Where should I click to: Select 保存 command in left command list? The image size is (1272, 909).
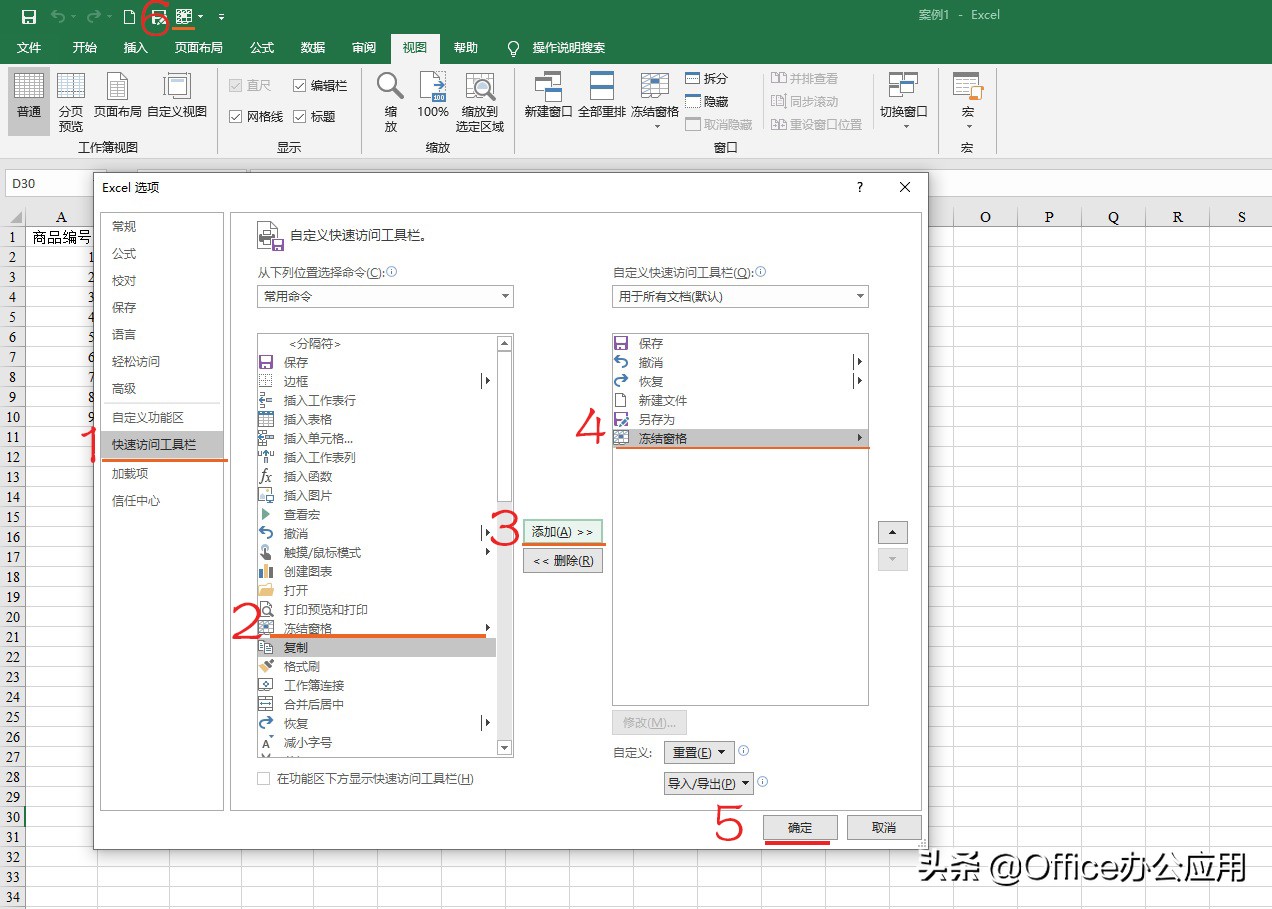pyautogui.click(x=376, y=362)
